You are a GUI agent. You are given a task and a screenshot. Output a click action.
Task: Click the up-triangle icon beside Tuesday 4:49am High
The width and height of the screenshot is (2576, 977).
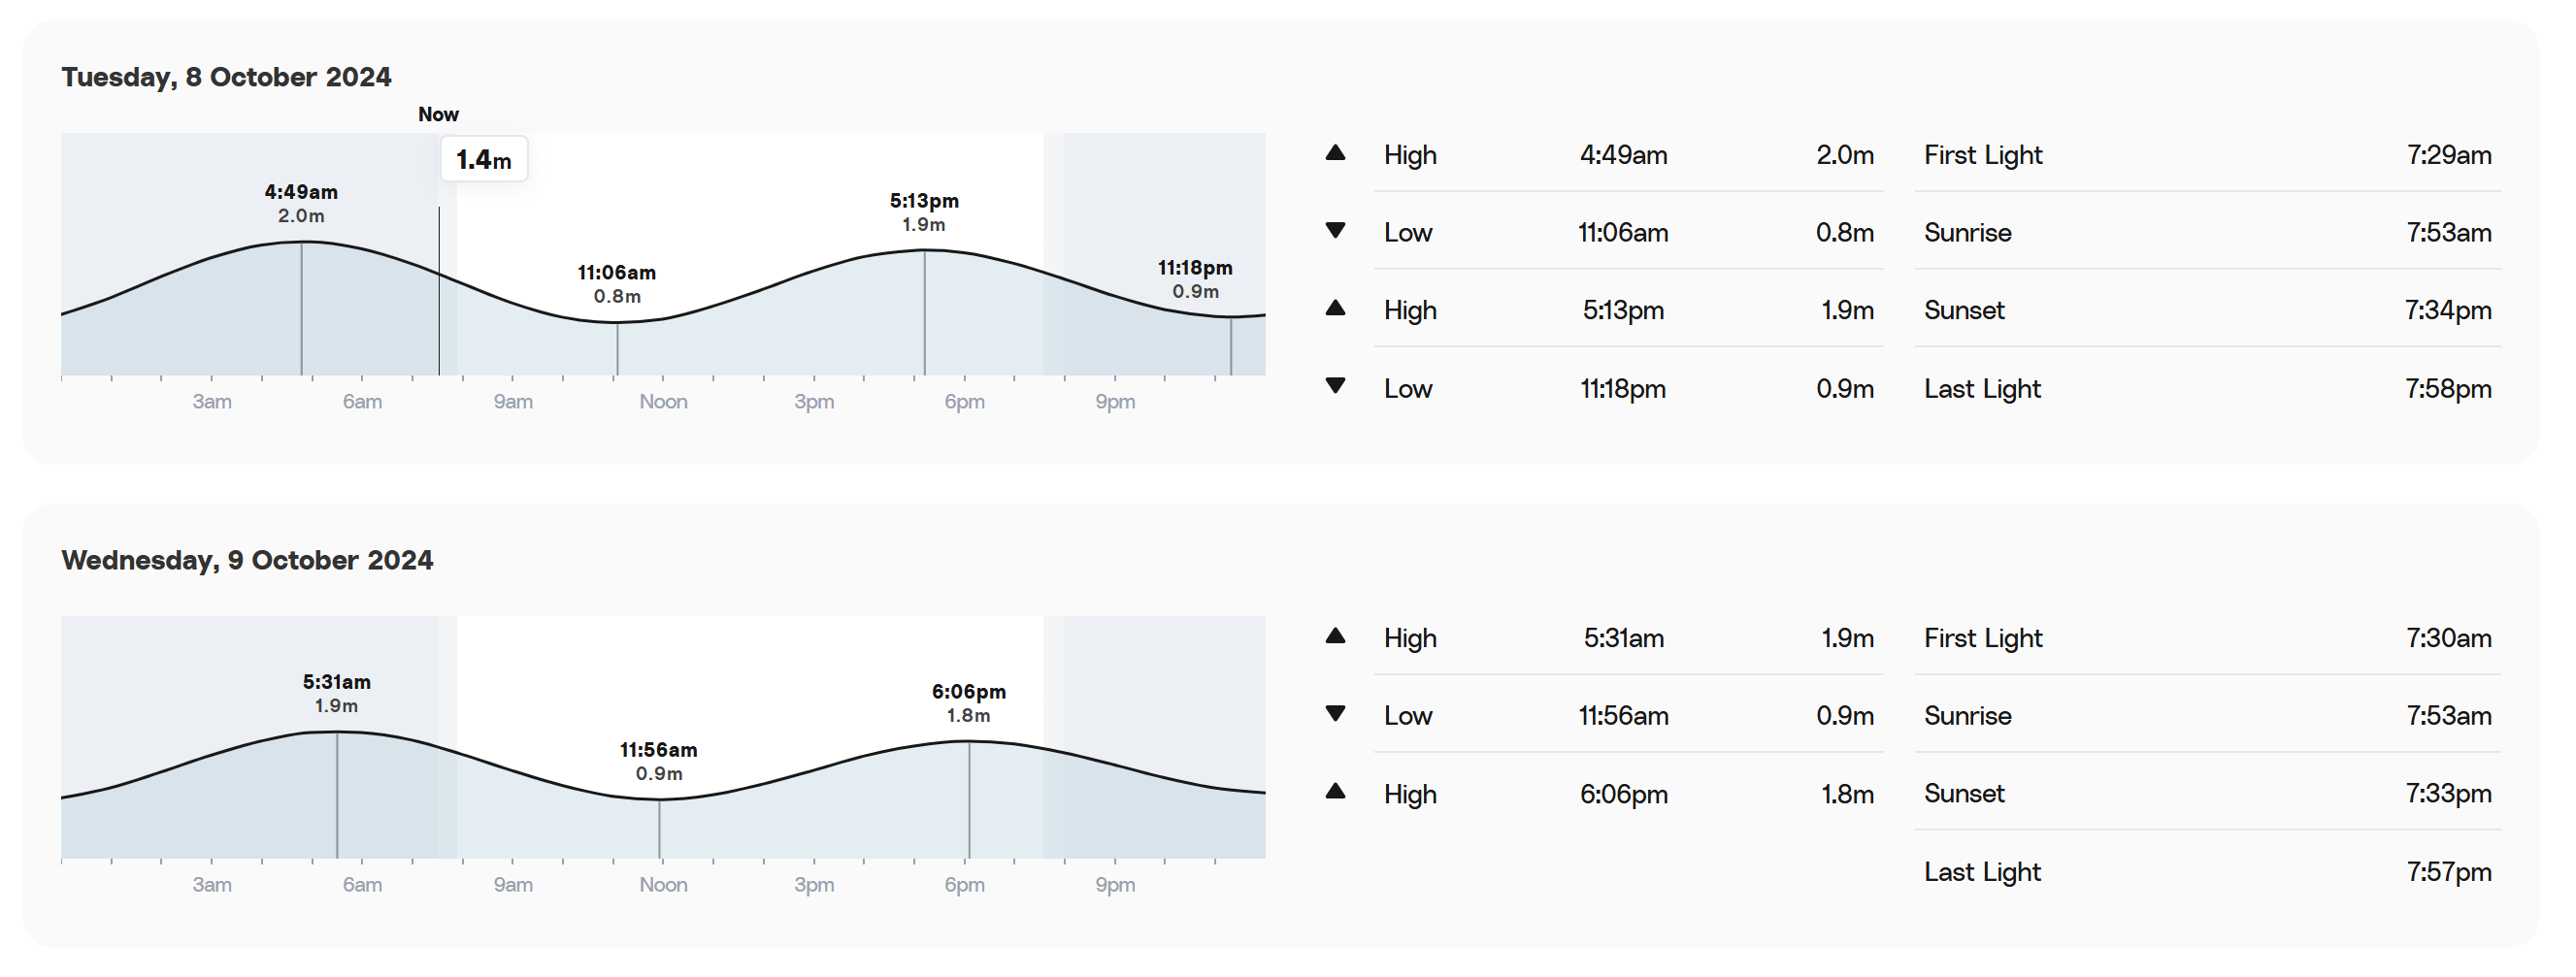(1335, 153)
